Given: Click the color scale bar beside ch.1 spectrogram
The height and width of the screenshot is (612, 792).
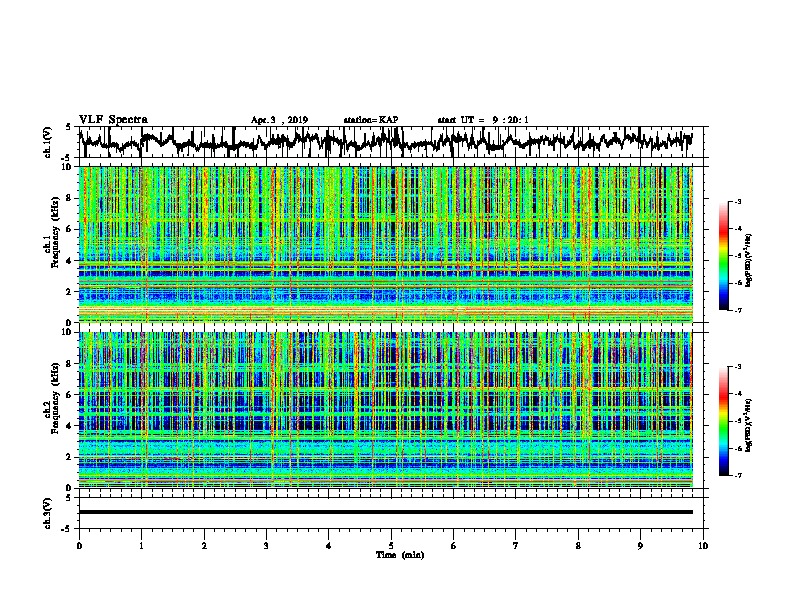Looking at the screenshot, I should [723, 256].
